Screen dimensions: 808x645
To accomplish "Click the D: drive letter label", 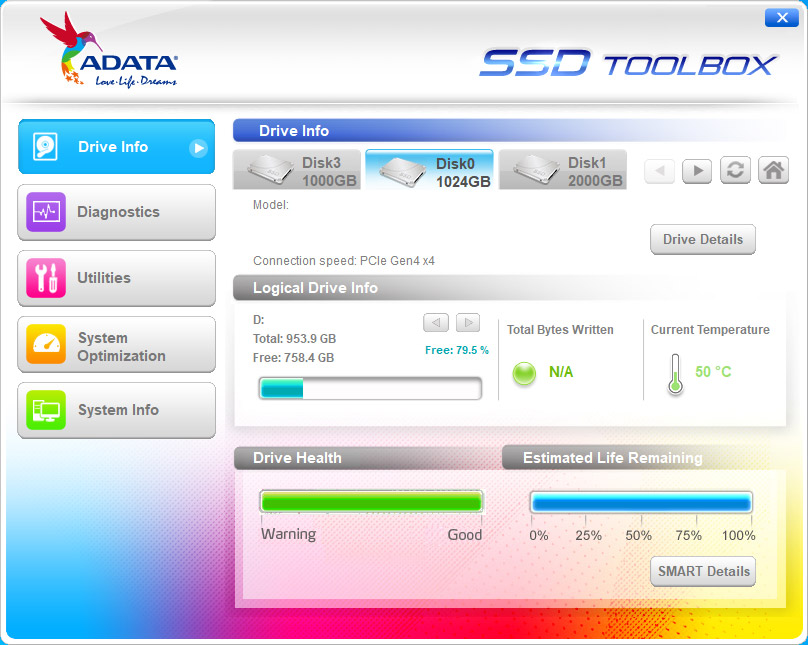I will pos(259,320).
